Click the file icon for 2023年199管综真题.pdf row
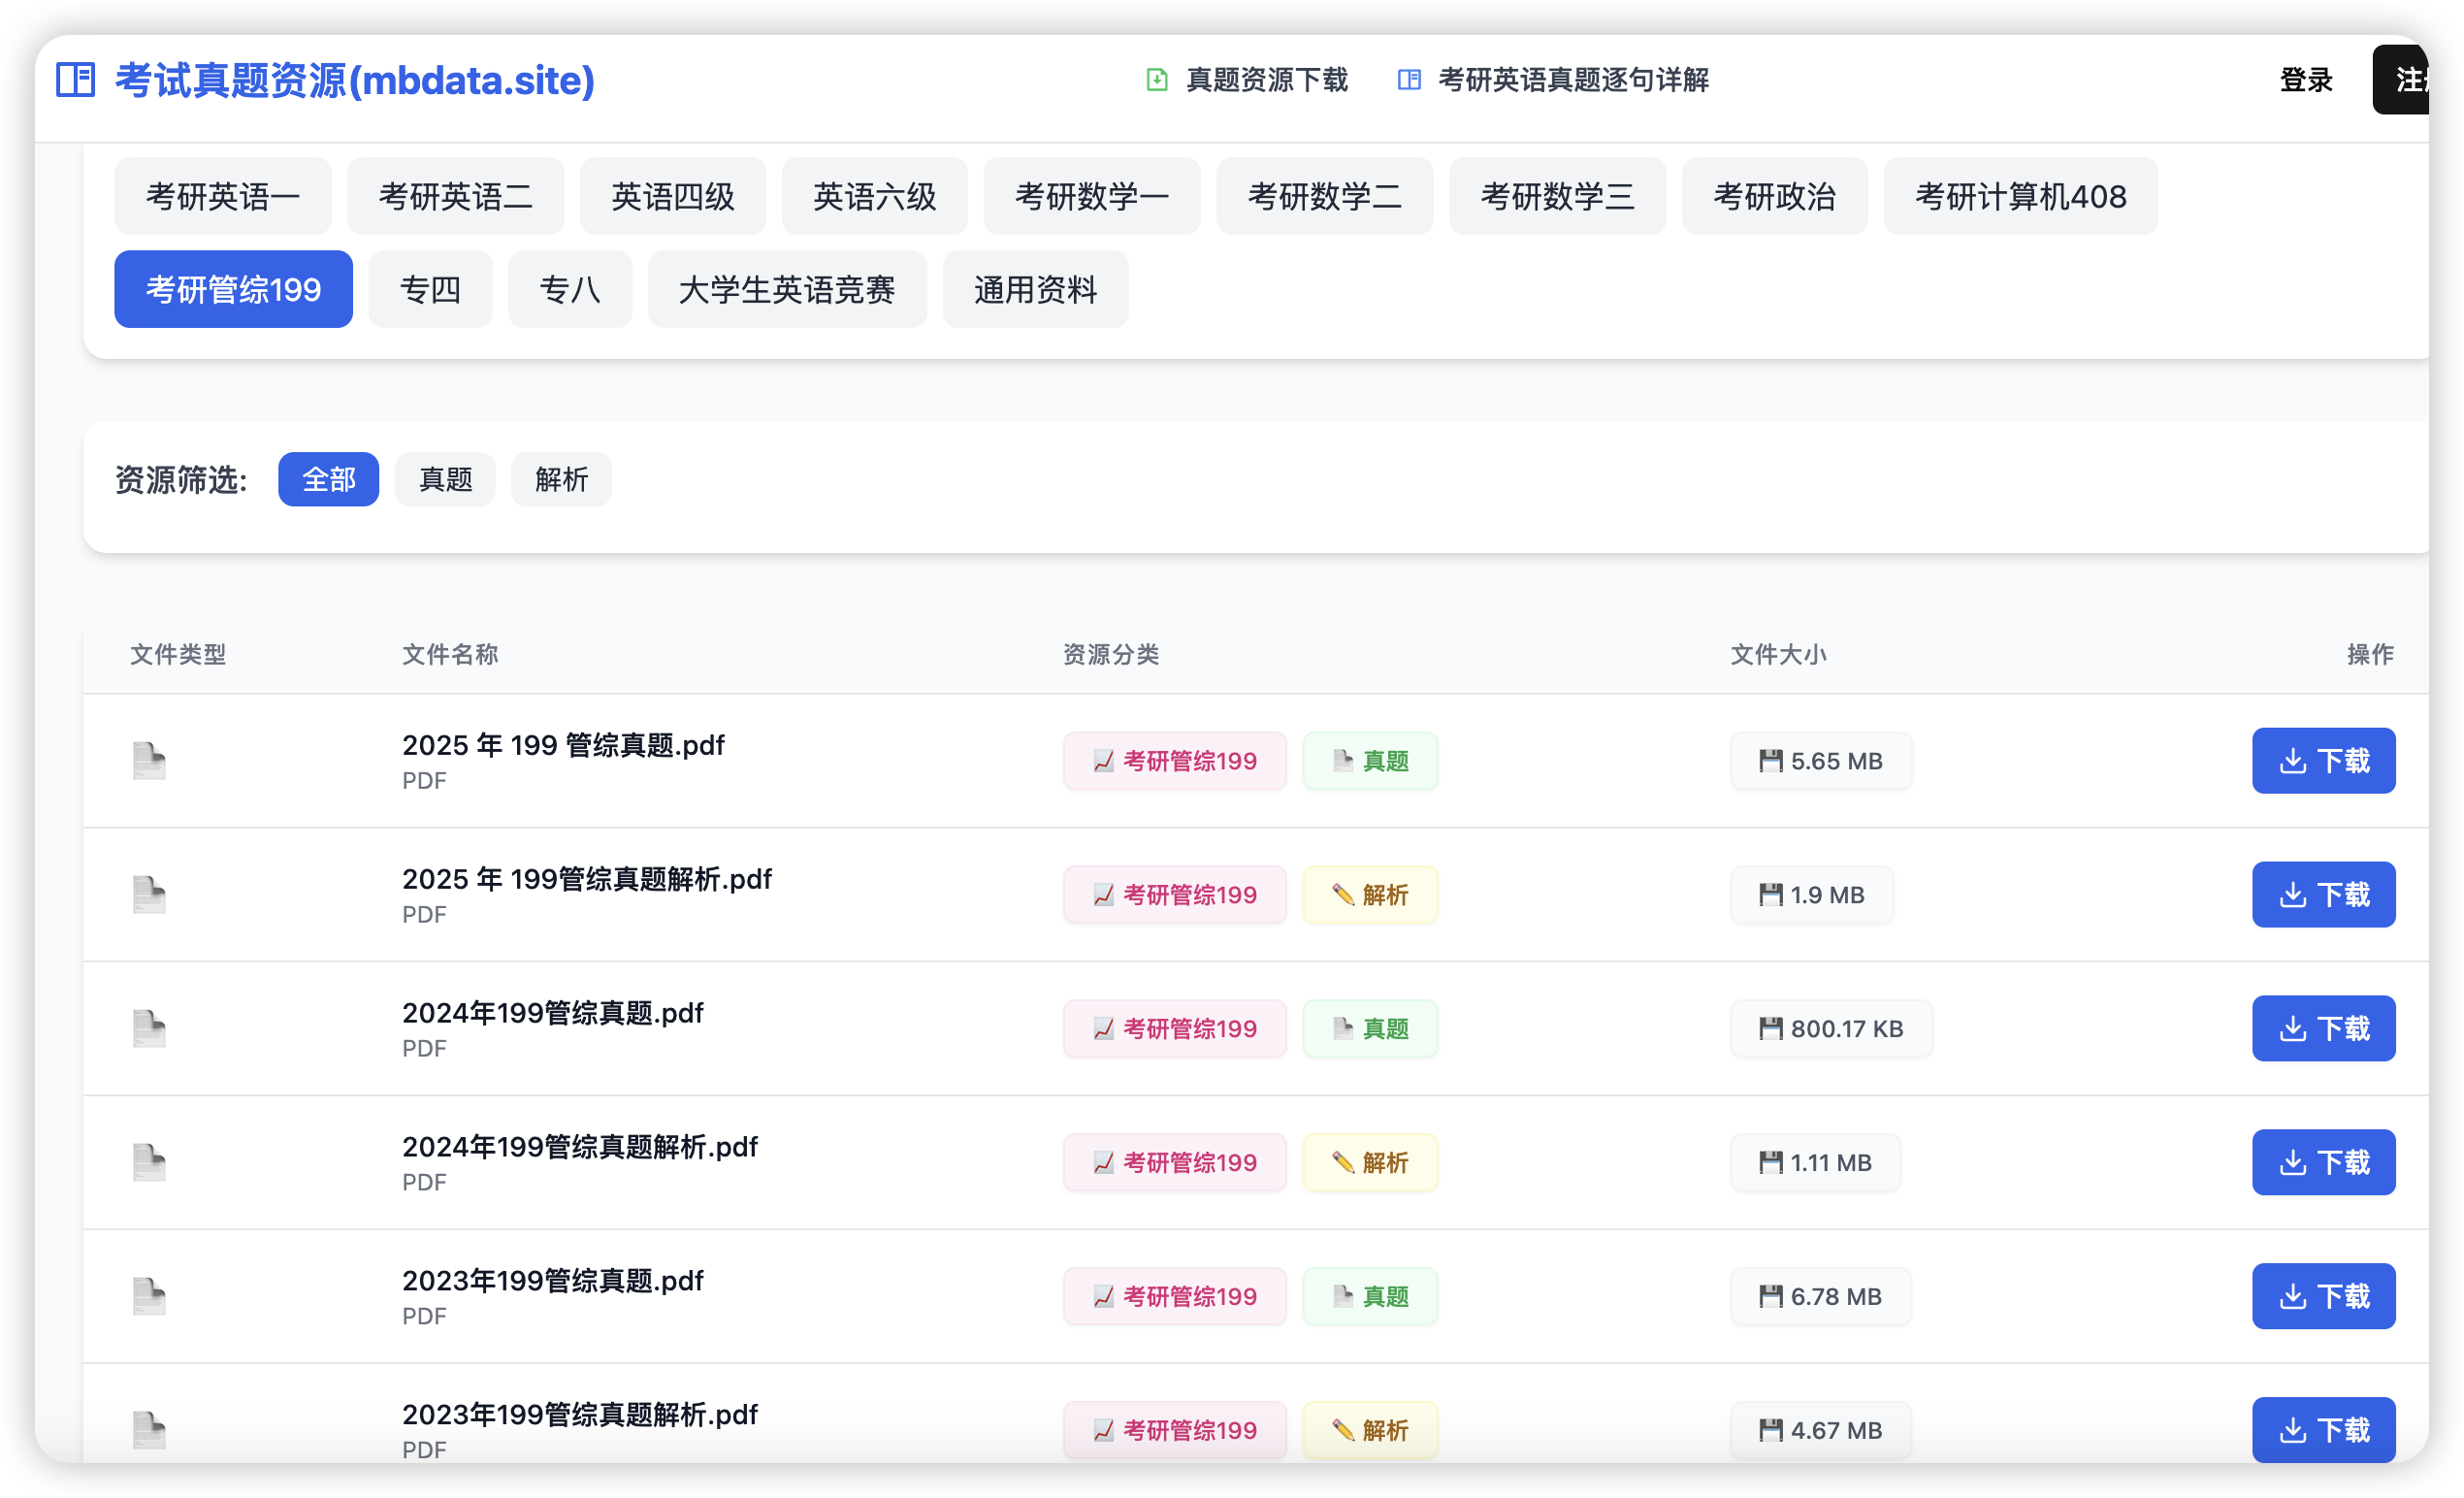 pos(149,1297)
